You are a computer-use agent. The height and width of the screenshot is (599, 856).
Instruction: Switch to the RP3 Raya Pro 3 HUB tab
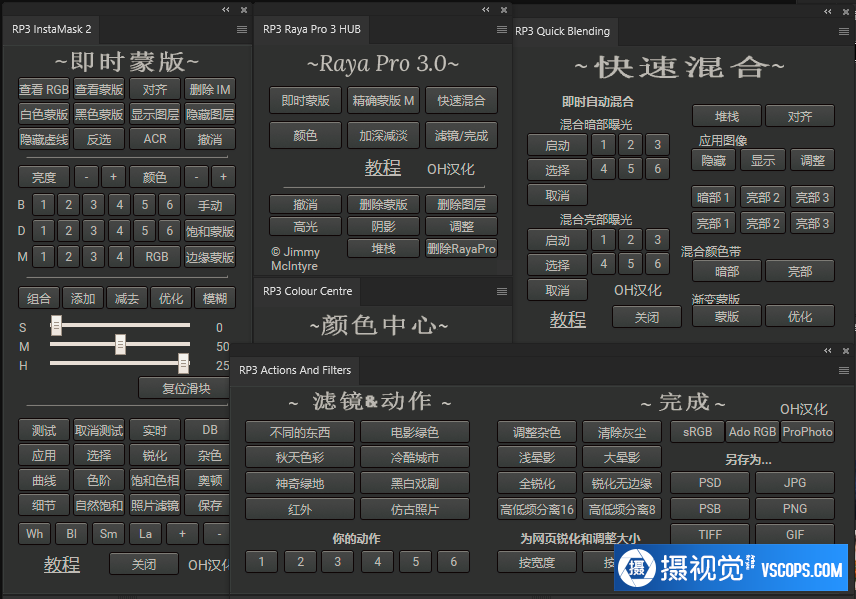tap(312, 29)
